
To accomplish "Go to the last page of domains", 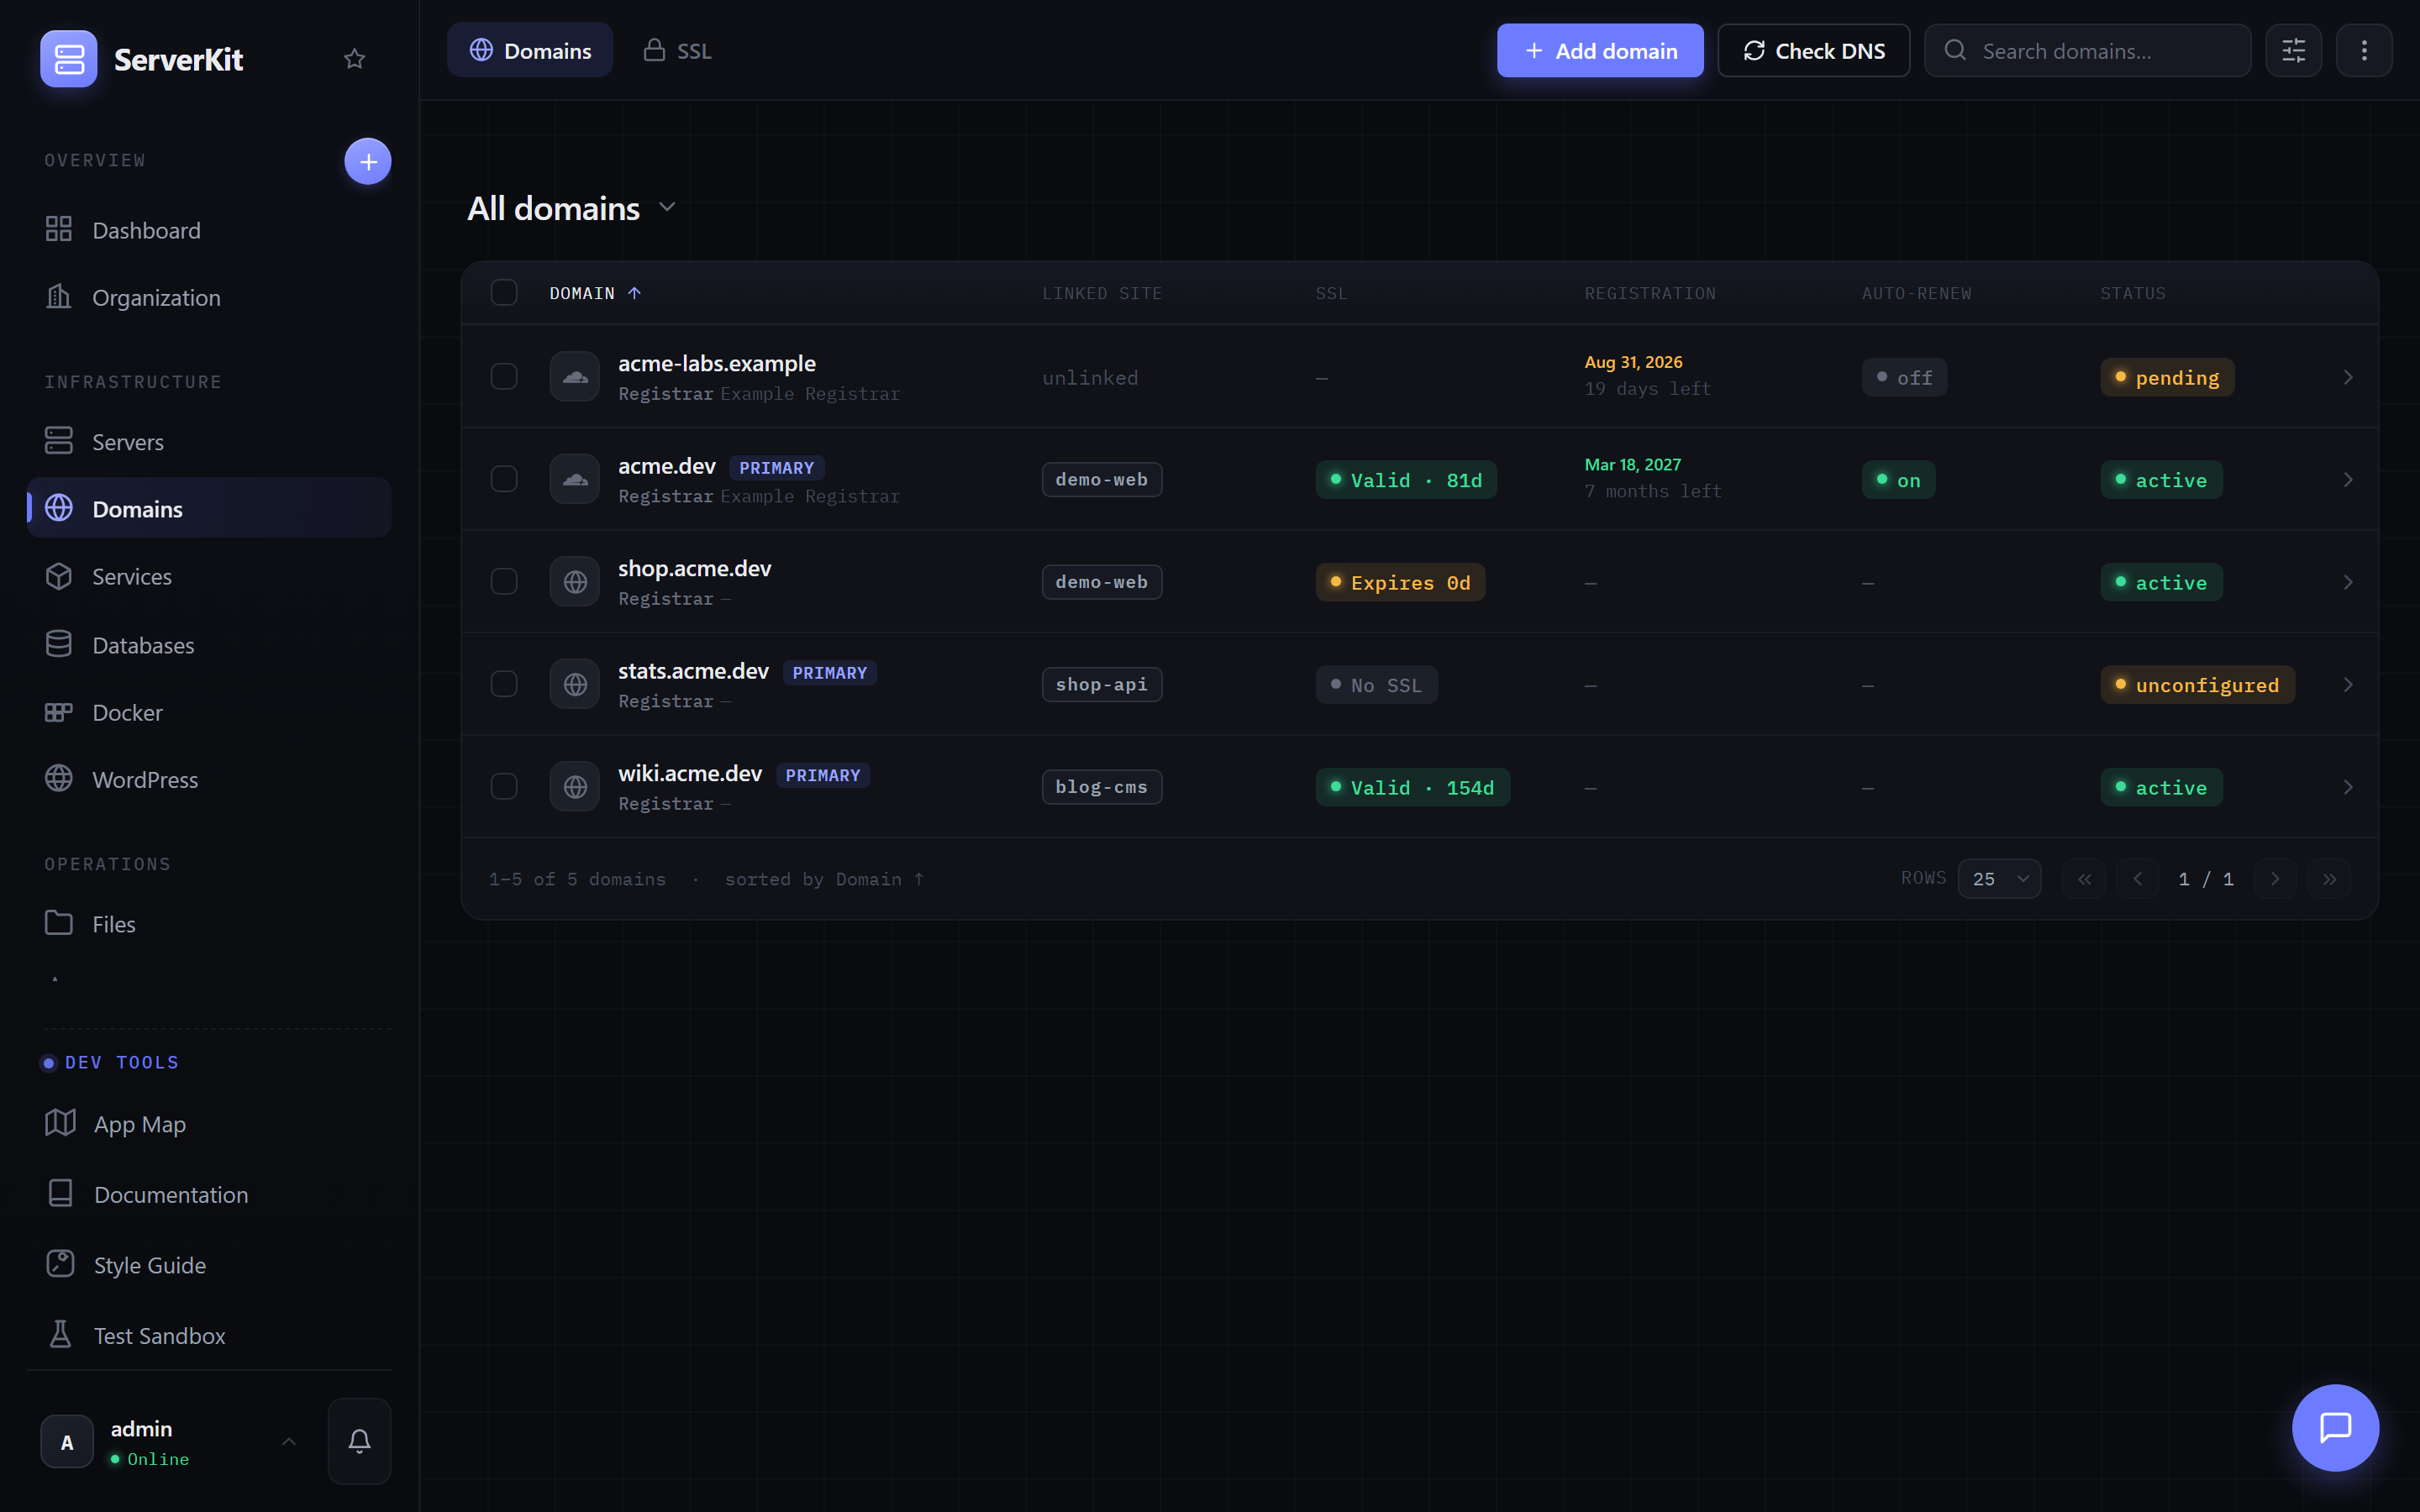I will pyautogui.click(x=2329, y=879).
